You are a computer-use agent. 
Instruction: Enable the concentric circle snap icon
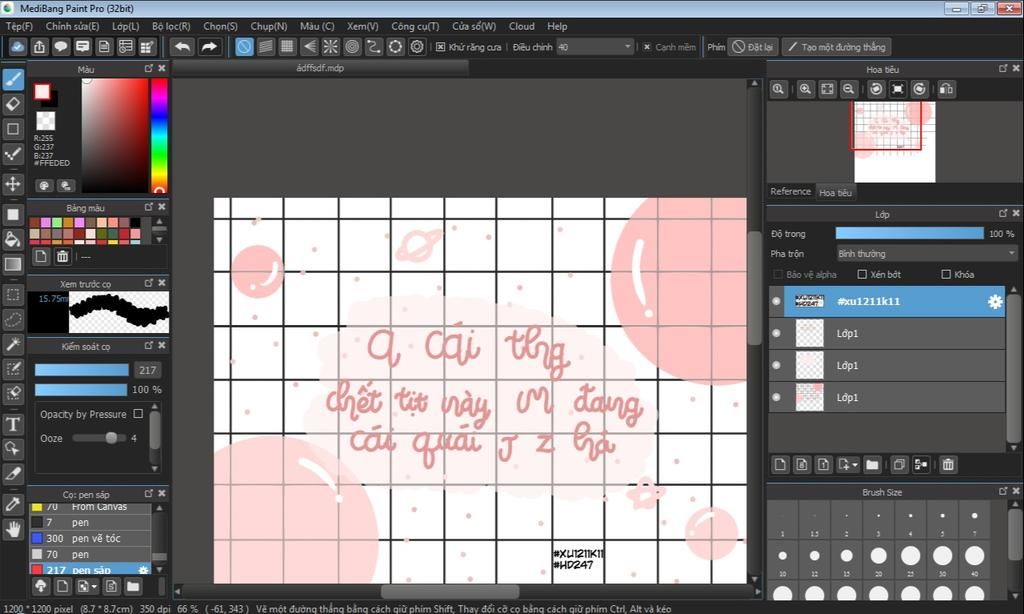click(x=352, y=47)
